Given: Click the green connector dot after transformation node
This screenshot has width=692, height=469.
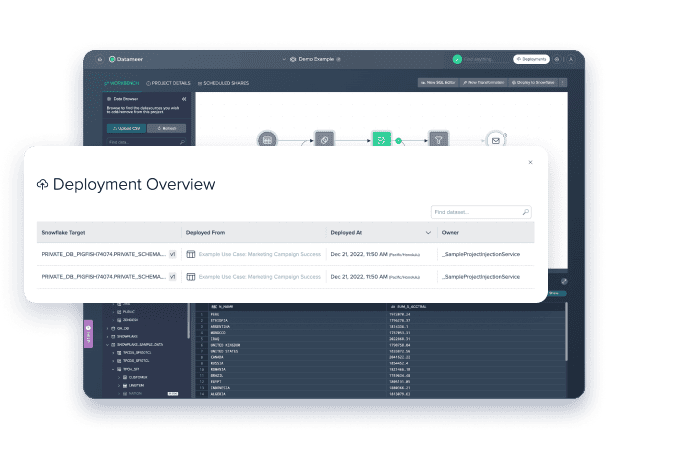Looking at the screenshot, I should 399,141.
